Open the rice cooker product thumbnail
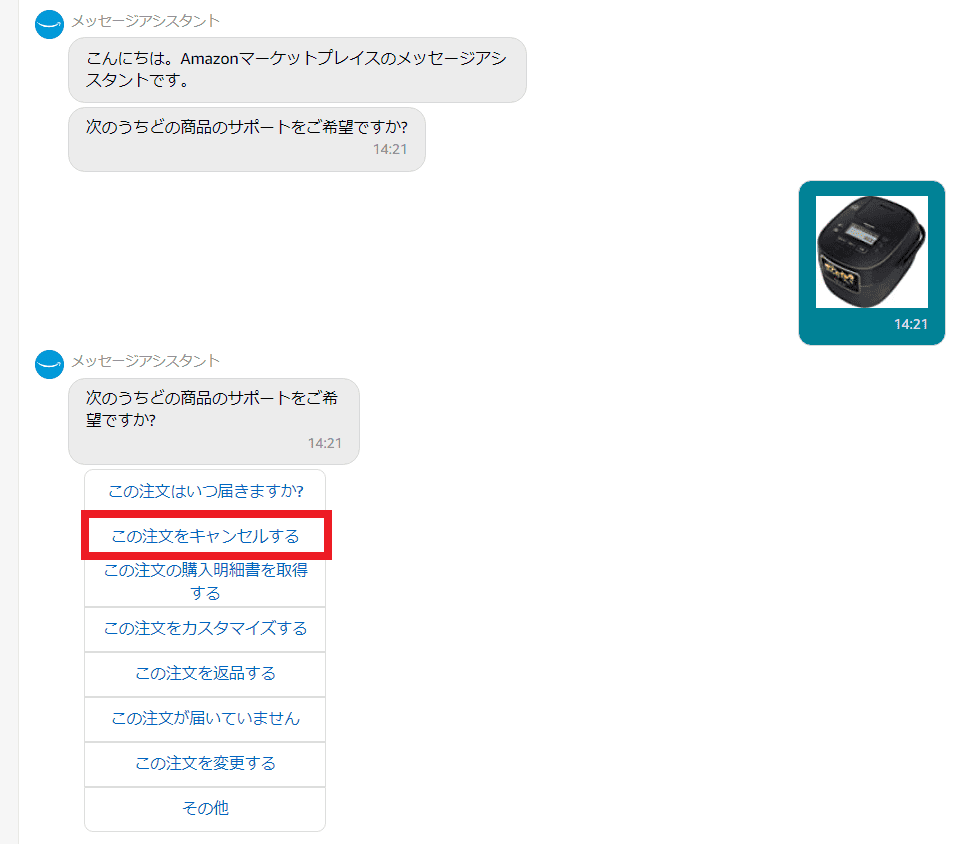Viewport: 959px width, 844px height. tap(872, 251)
